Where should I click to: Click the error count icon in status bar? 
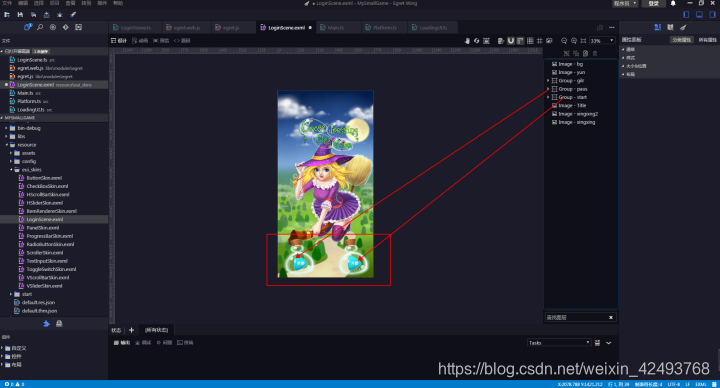point(7,384)
